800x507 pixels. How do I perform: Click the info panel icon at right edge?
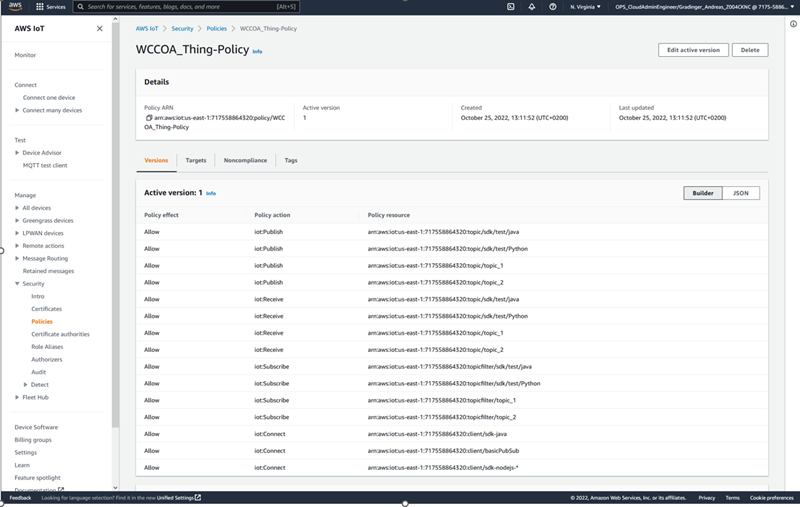[793, 24]
